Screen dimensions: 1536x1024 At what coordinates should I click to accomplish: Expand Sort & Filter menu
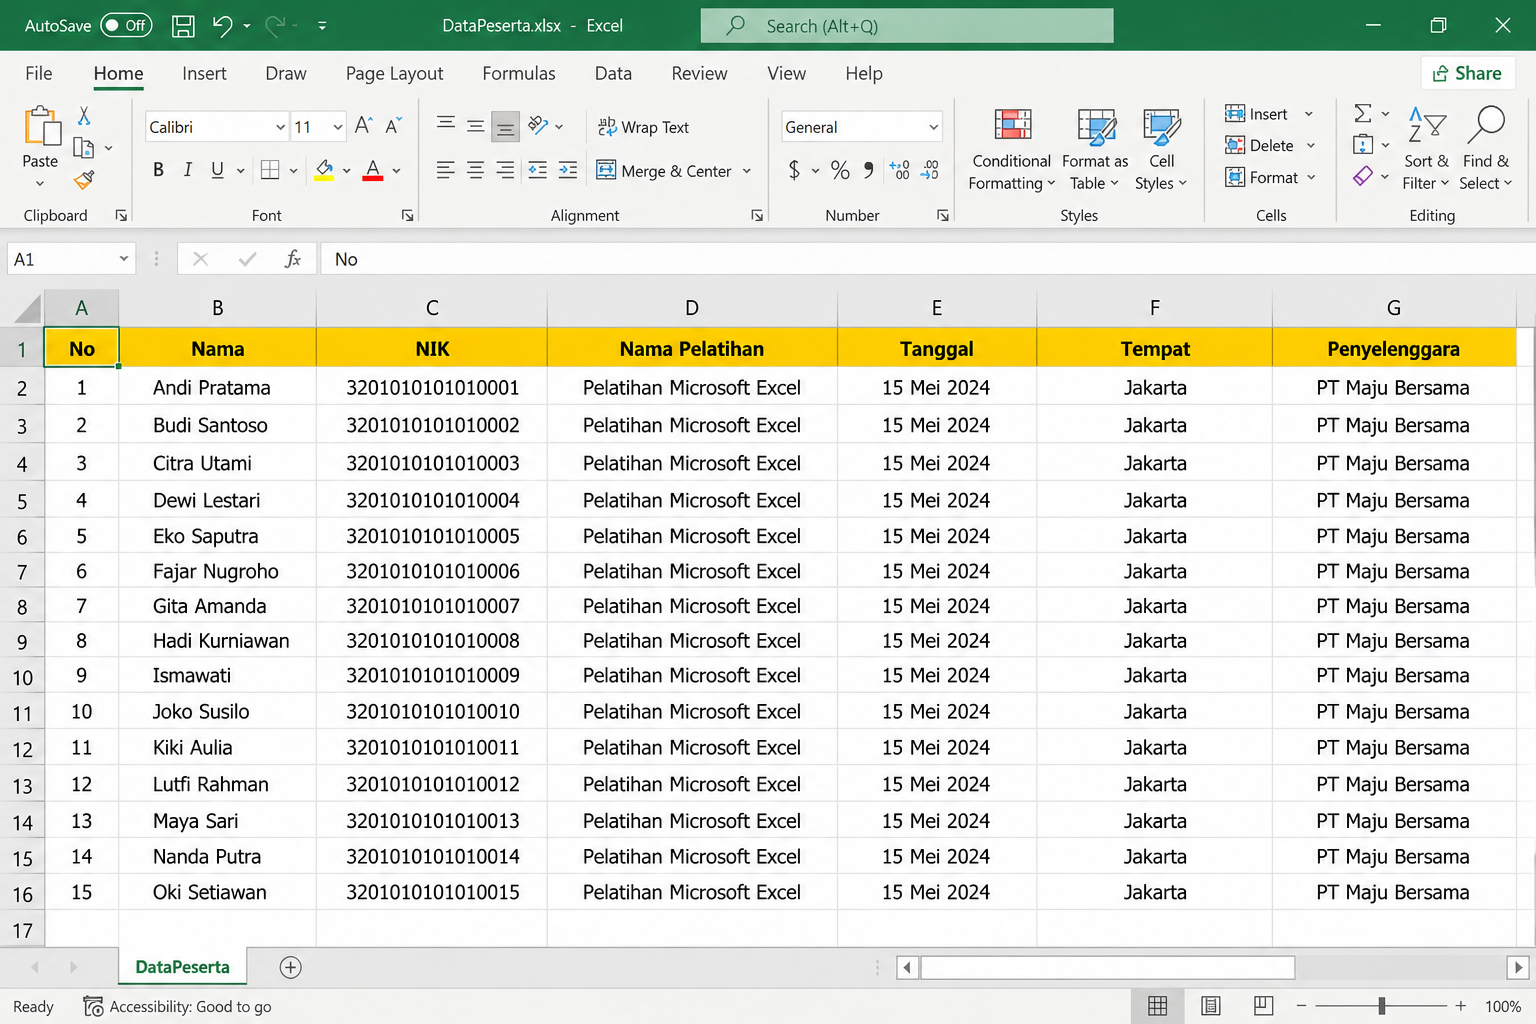pyautogui.click(x=1426, y=150)
